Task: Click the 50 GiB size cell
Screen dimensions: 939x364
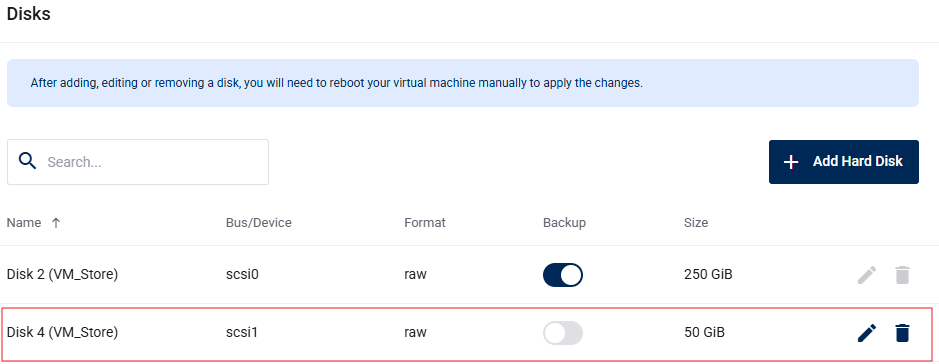Action: point(704,332)
